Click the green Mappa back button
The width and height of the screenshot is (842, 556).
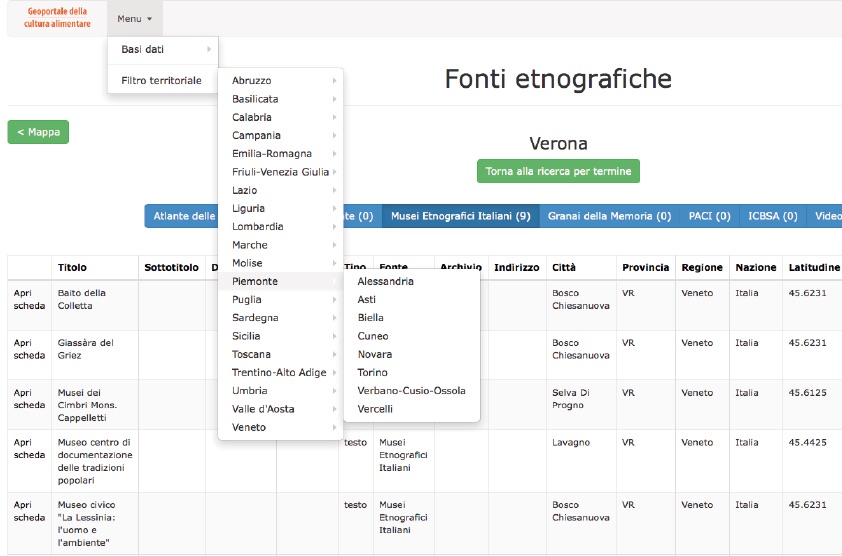coord(38,132)
